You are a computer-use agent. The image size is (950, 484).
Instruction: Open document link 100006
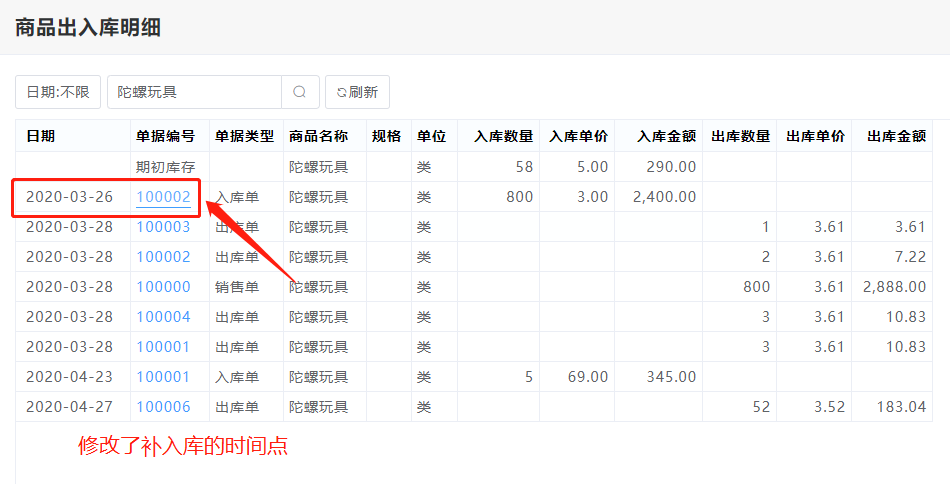163,407
